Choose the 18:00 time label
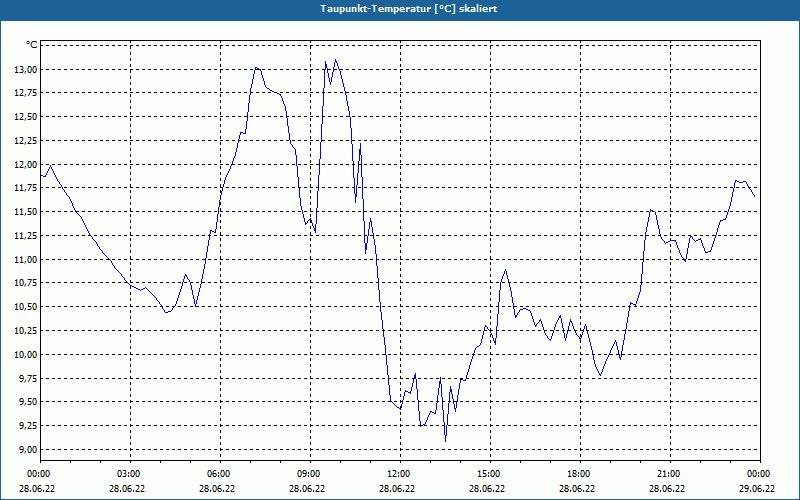The image size is (800, 500). (577, 474)
